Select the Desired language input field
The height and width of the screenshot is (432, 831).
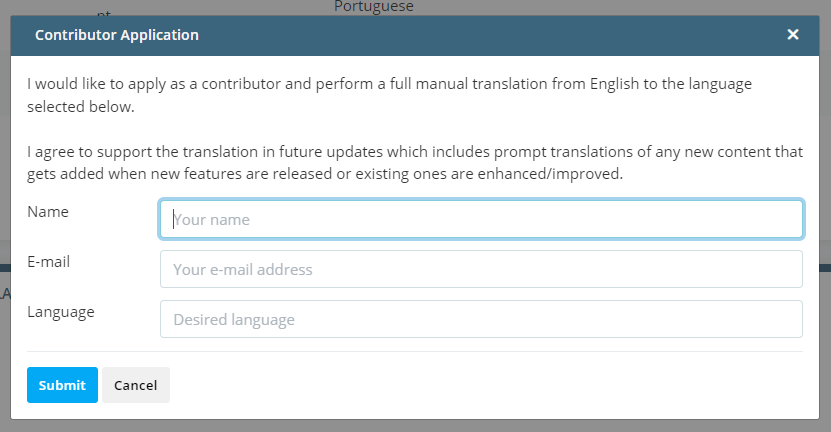[x=481, y=319]
